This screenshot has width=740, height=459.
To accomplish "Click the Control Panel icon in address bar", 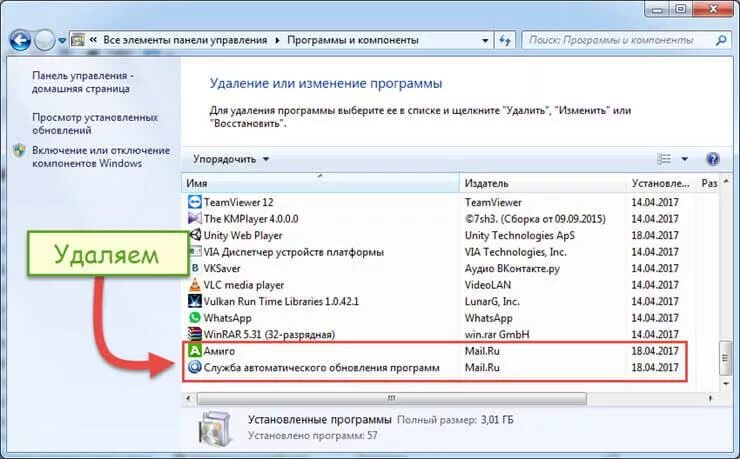I will point(77,40).
